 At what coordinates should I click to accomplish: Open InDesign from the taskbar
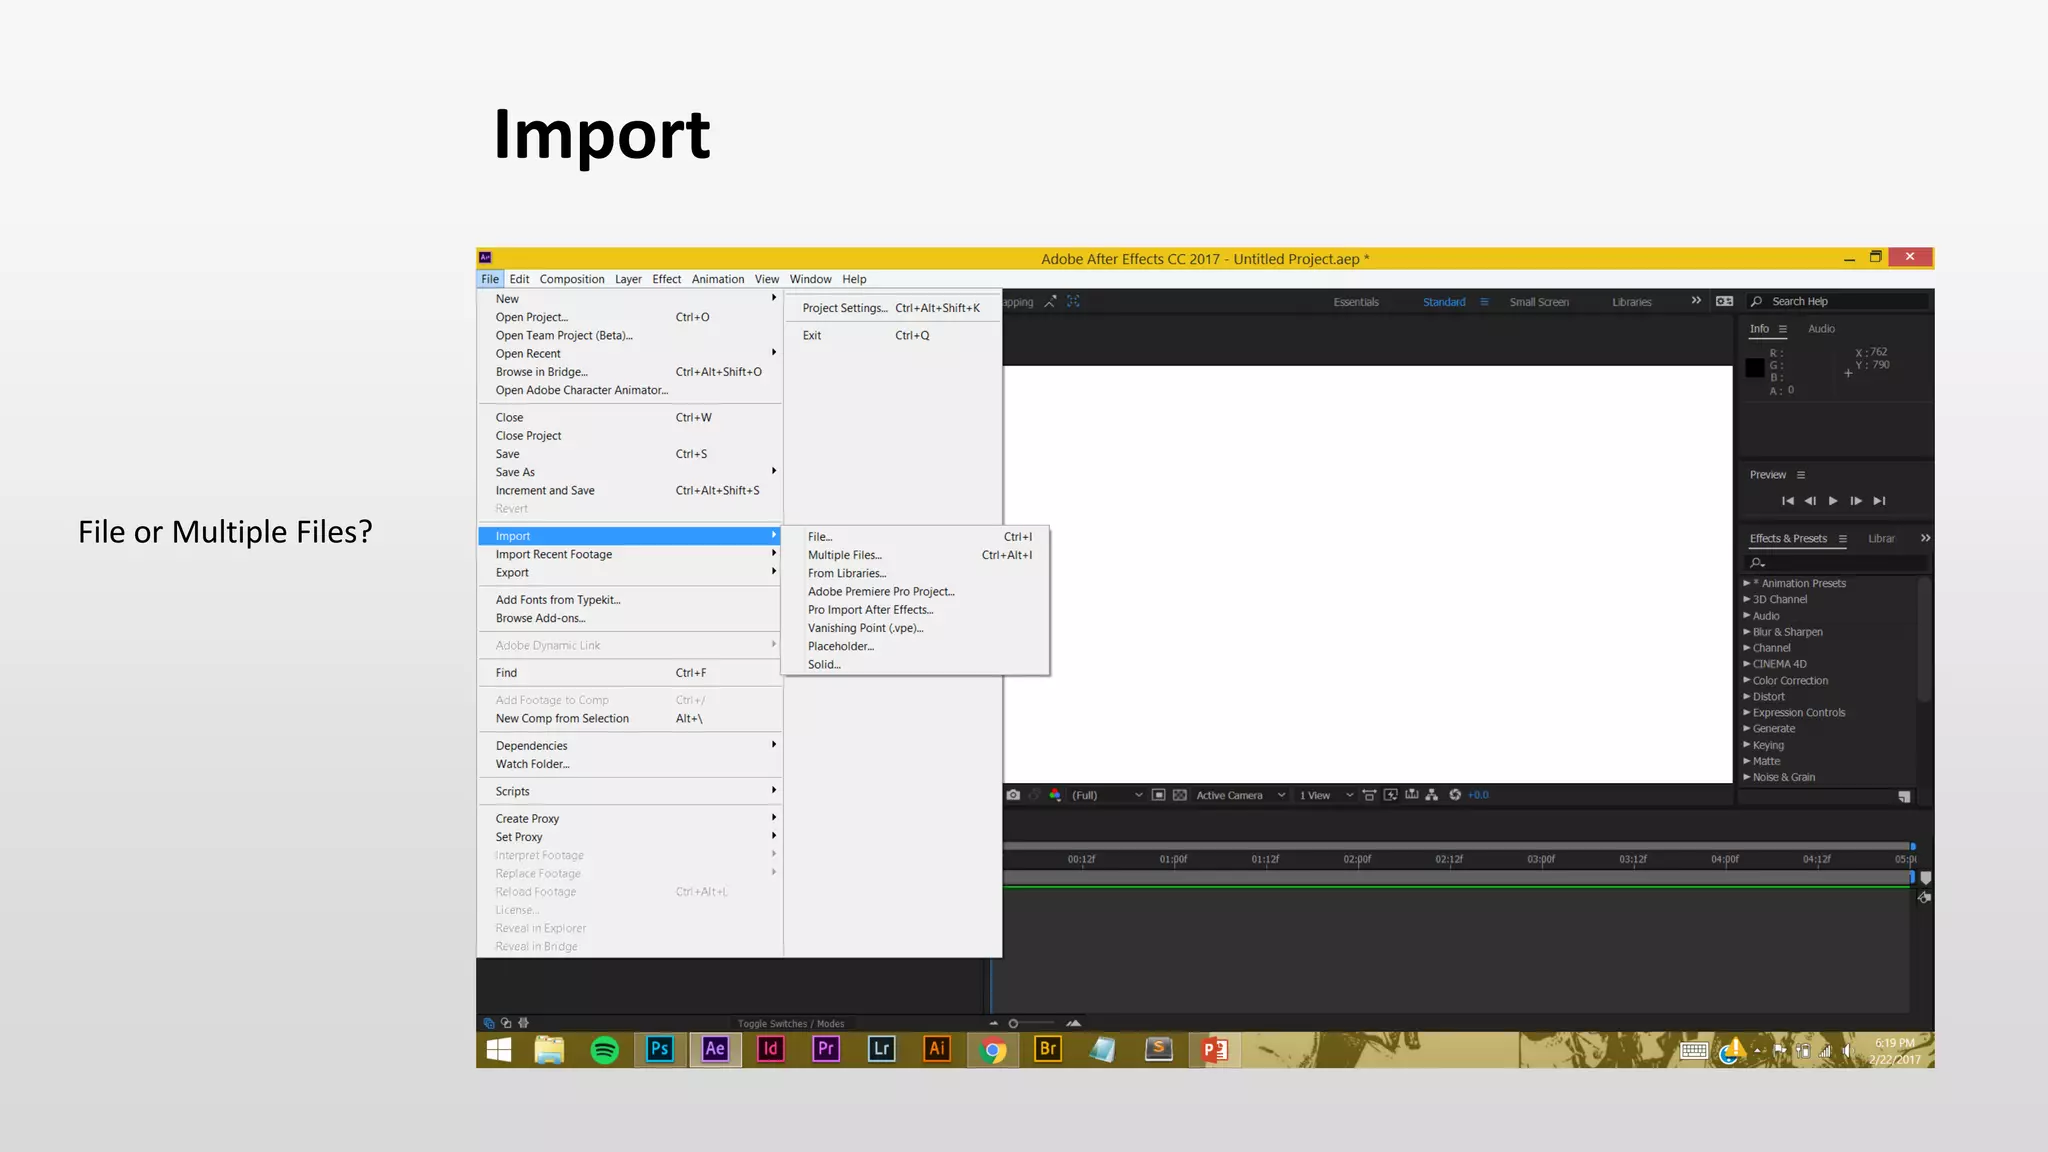click(770, 1049)
